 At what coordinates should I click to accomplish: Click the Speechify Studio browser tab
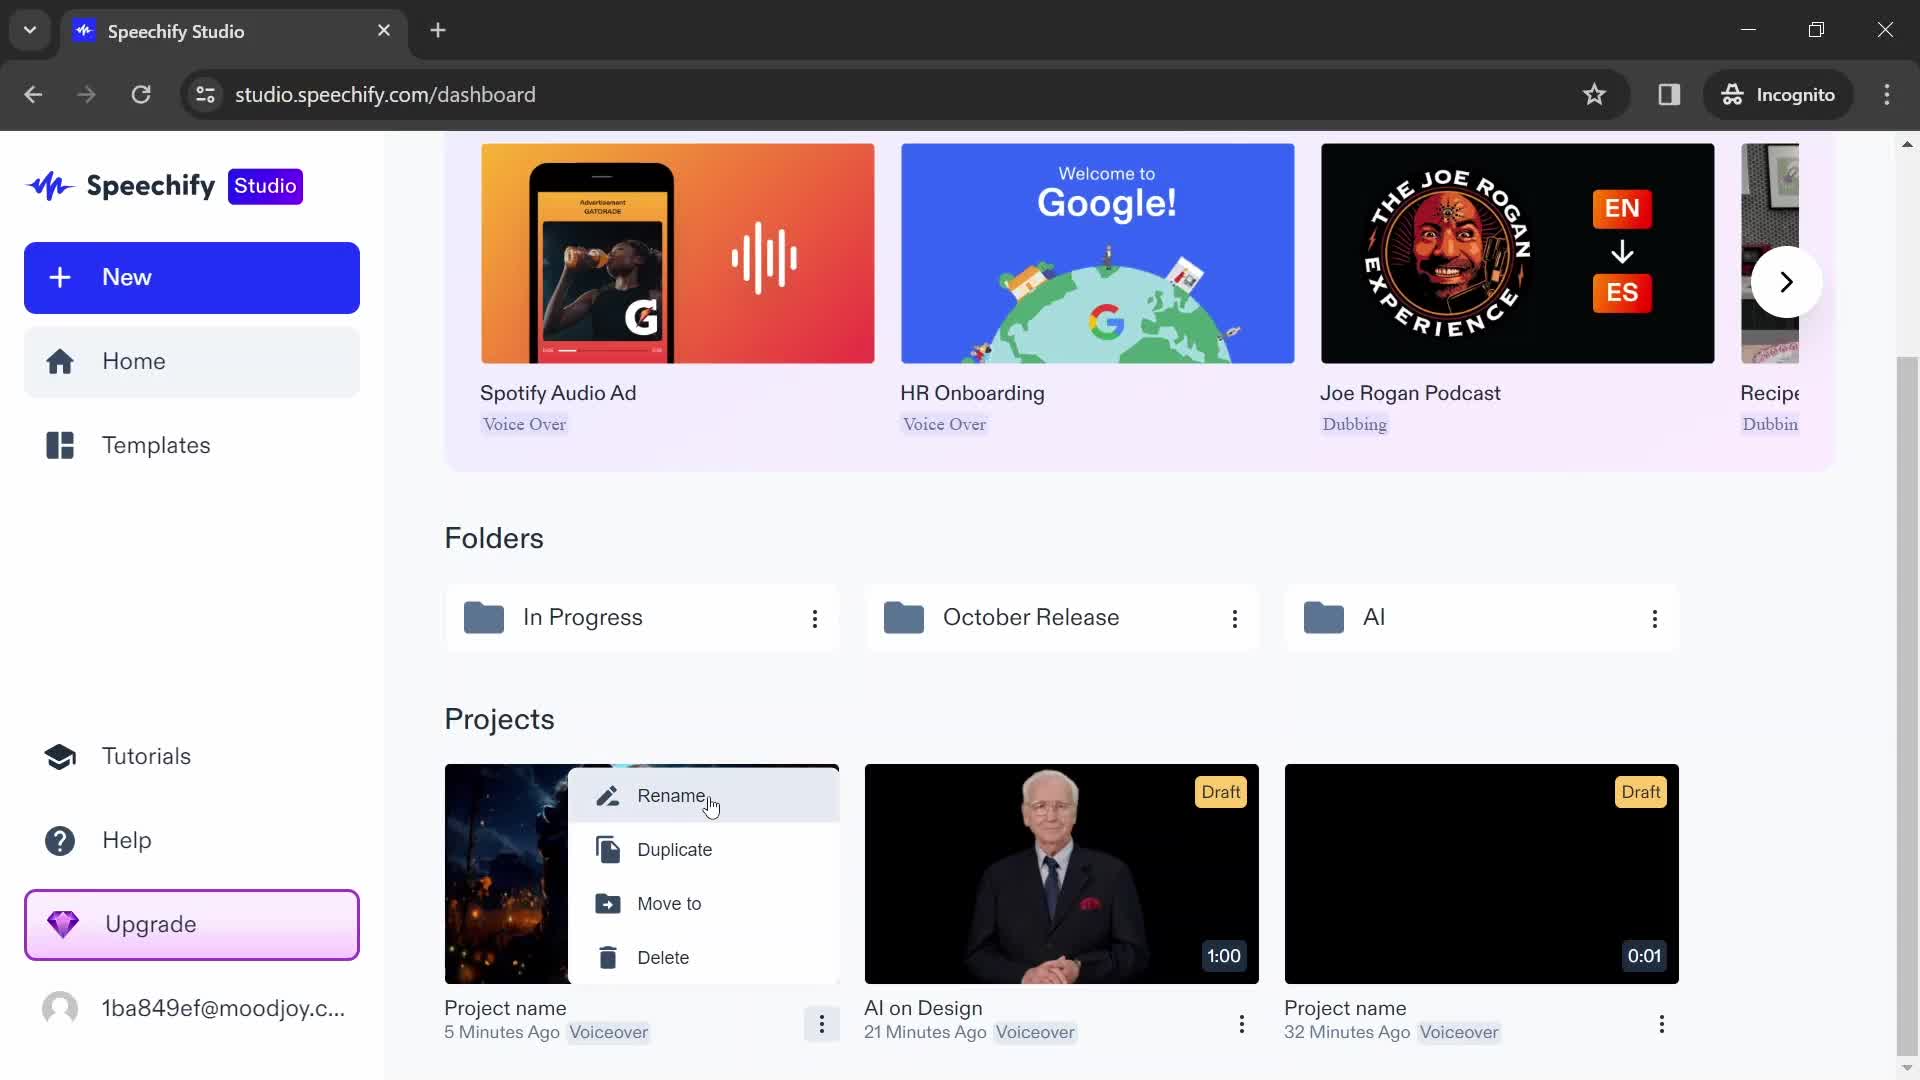235,31
